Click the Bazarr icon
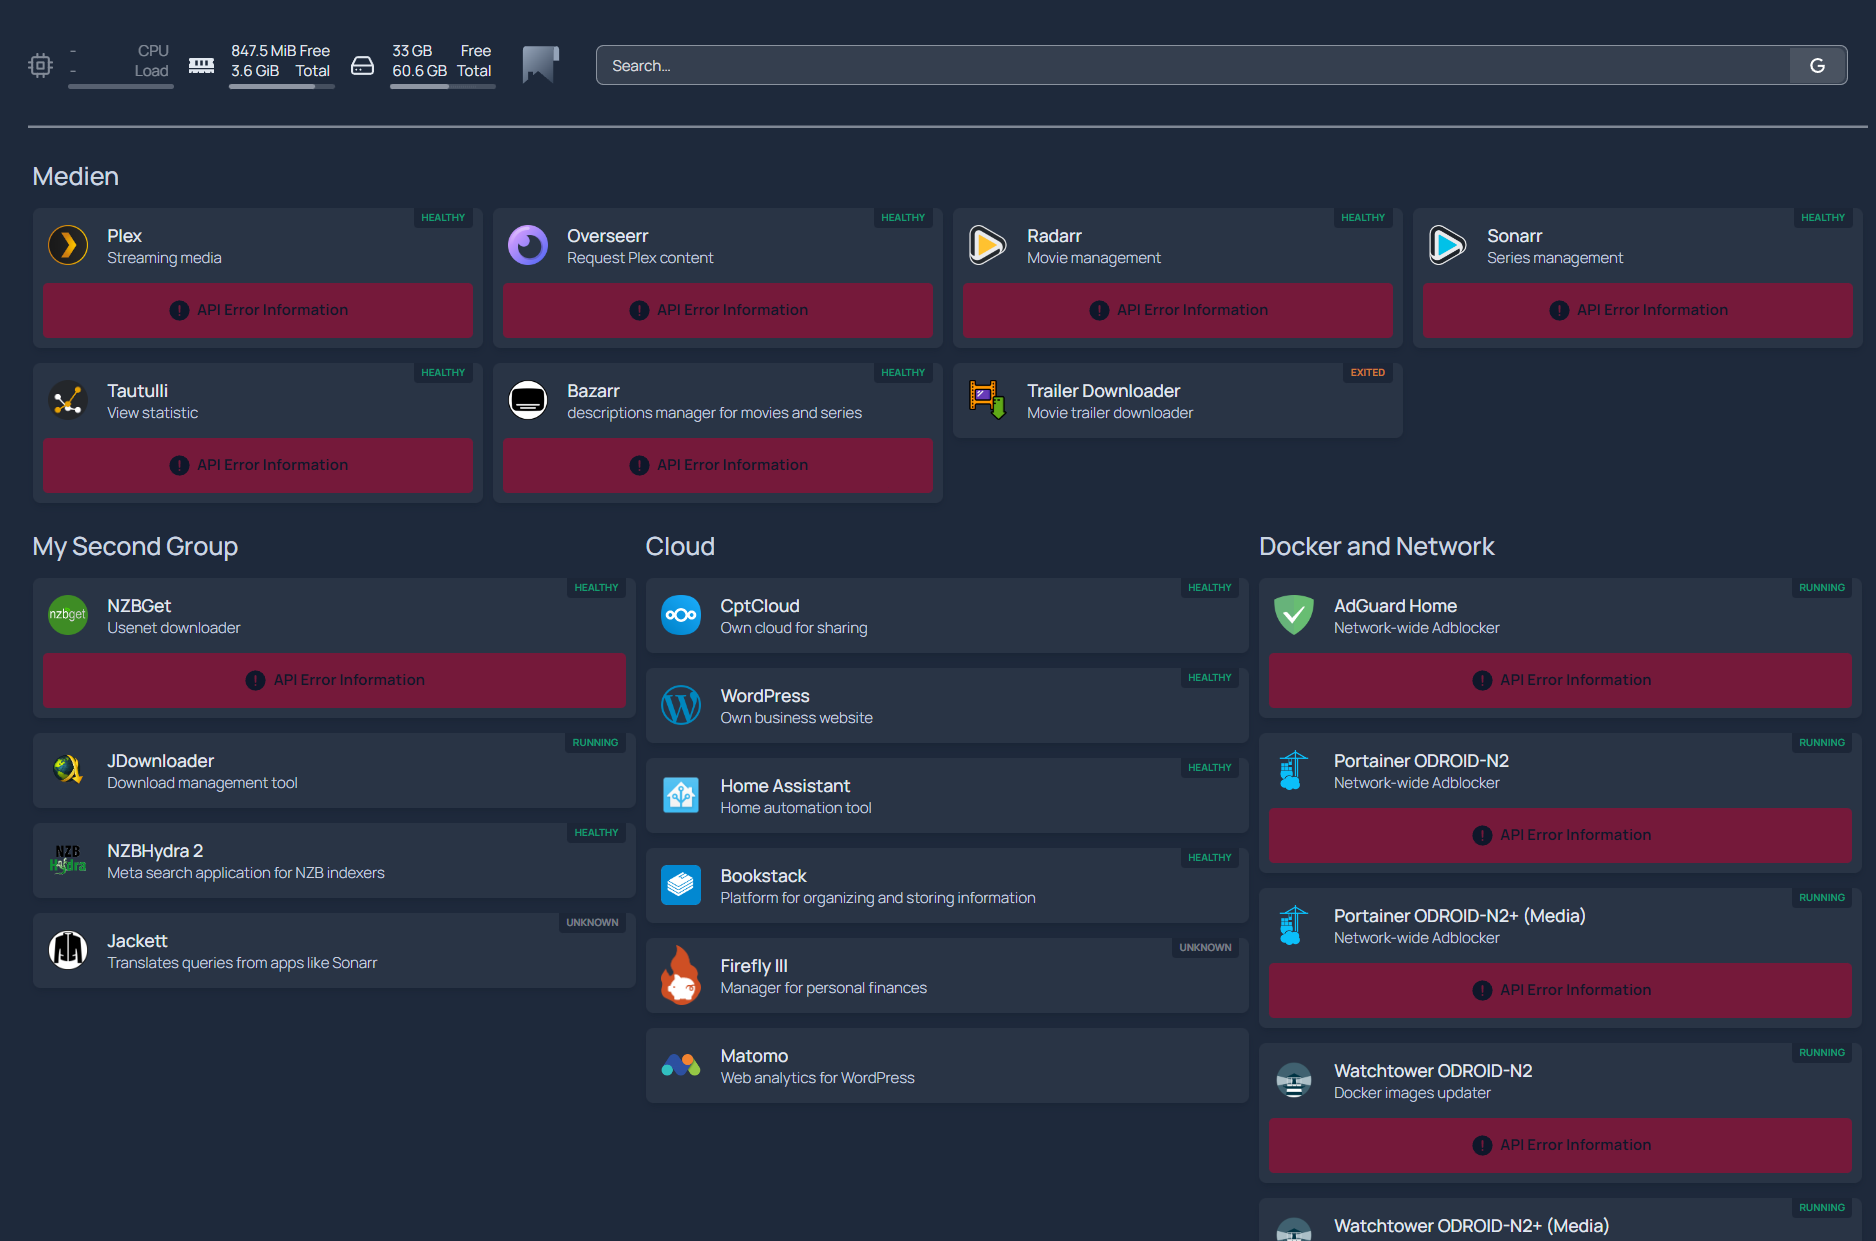 528,400
